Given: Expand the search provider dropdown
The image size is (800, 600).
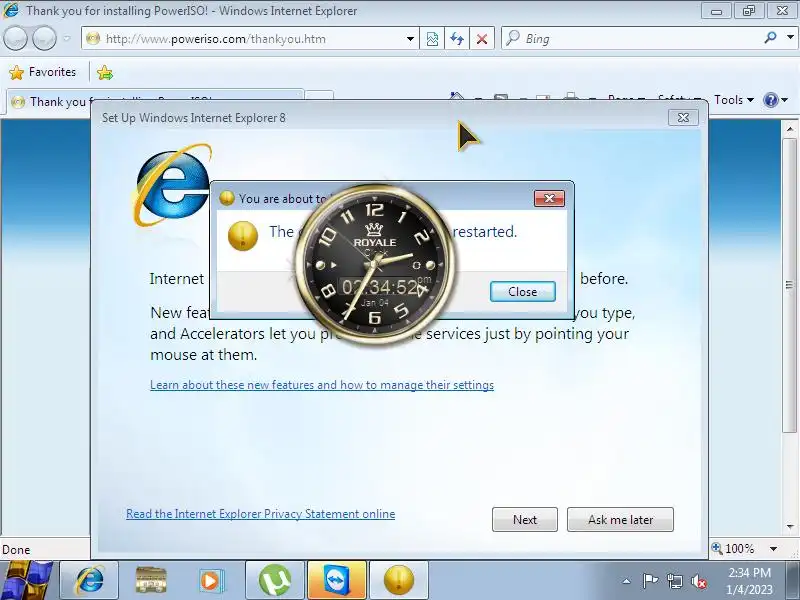Looking at the screenshot, I should pyautogui.click(x=790, y=38).
